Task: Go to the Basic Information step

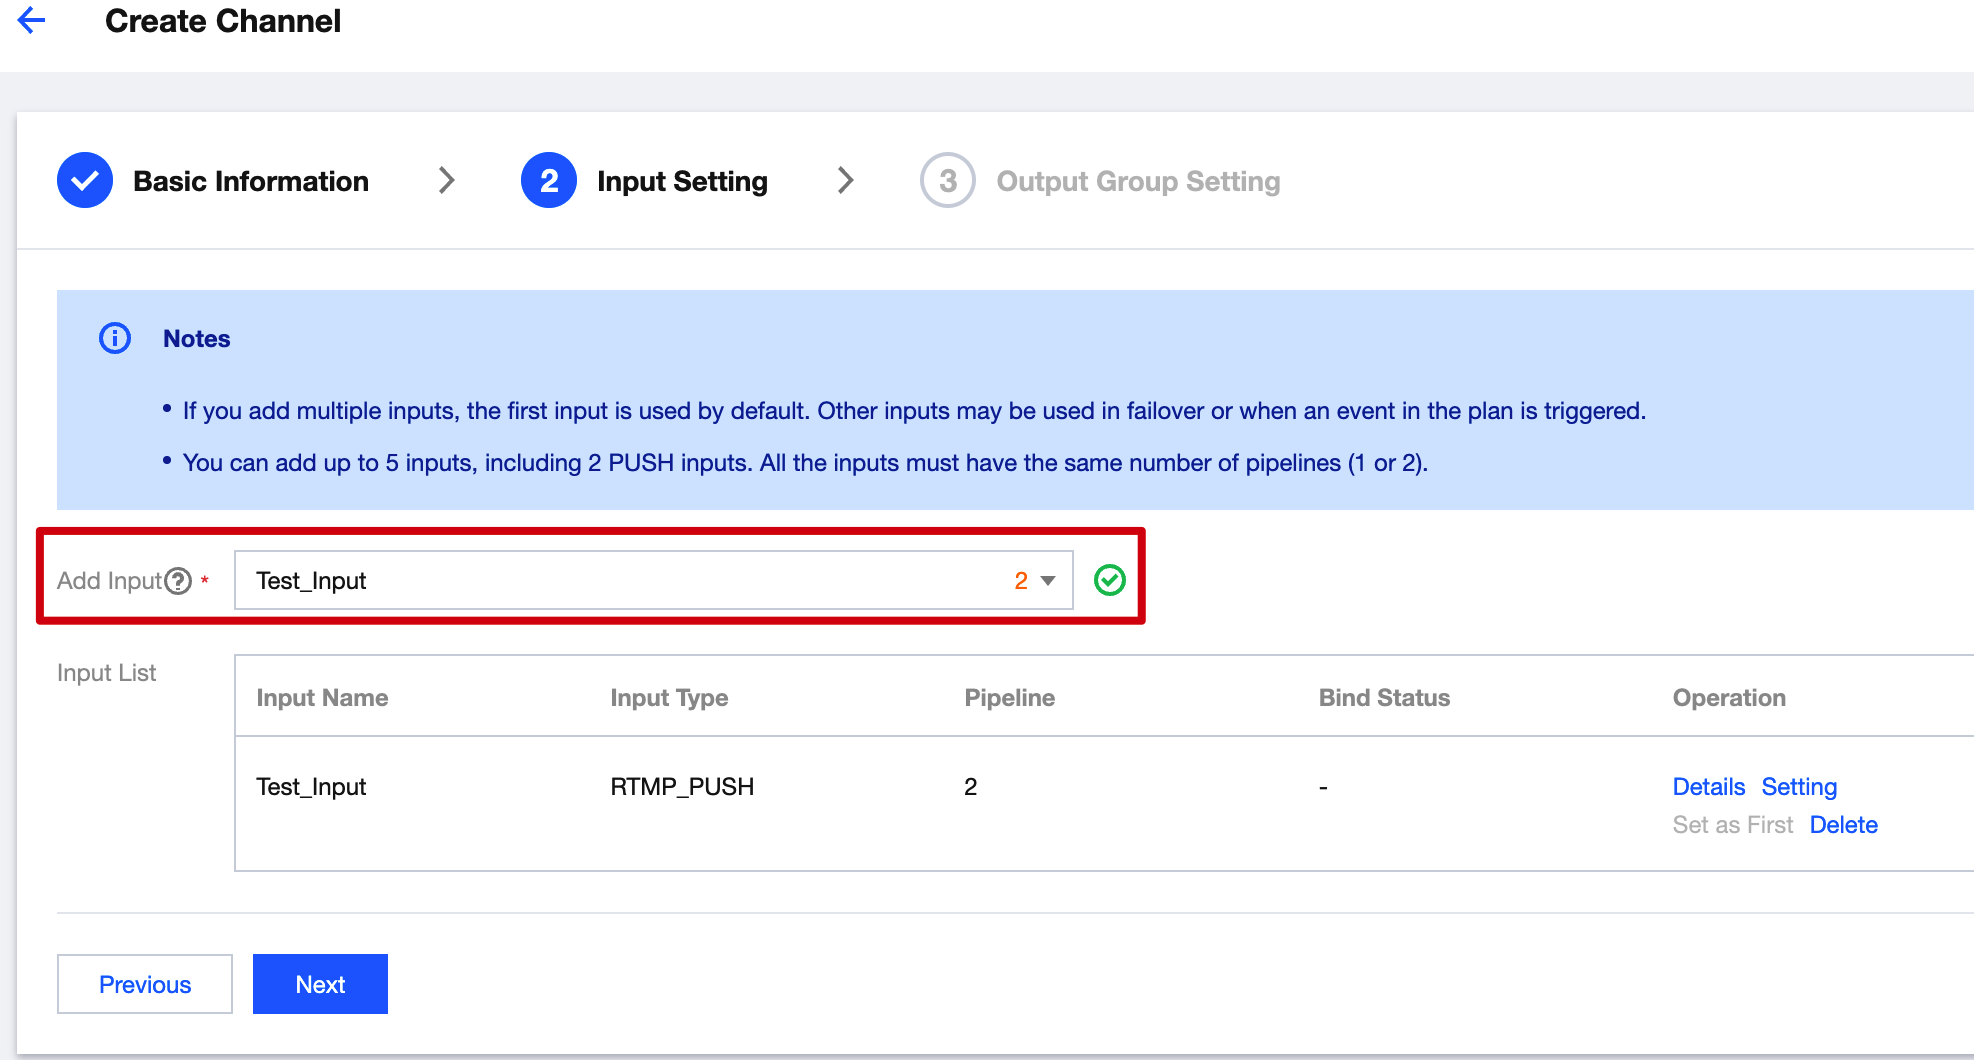Action: (x=251, y=181)
